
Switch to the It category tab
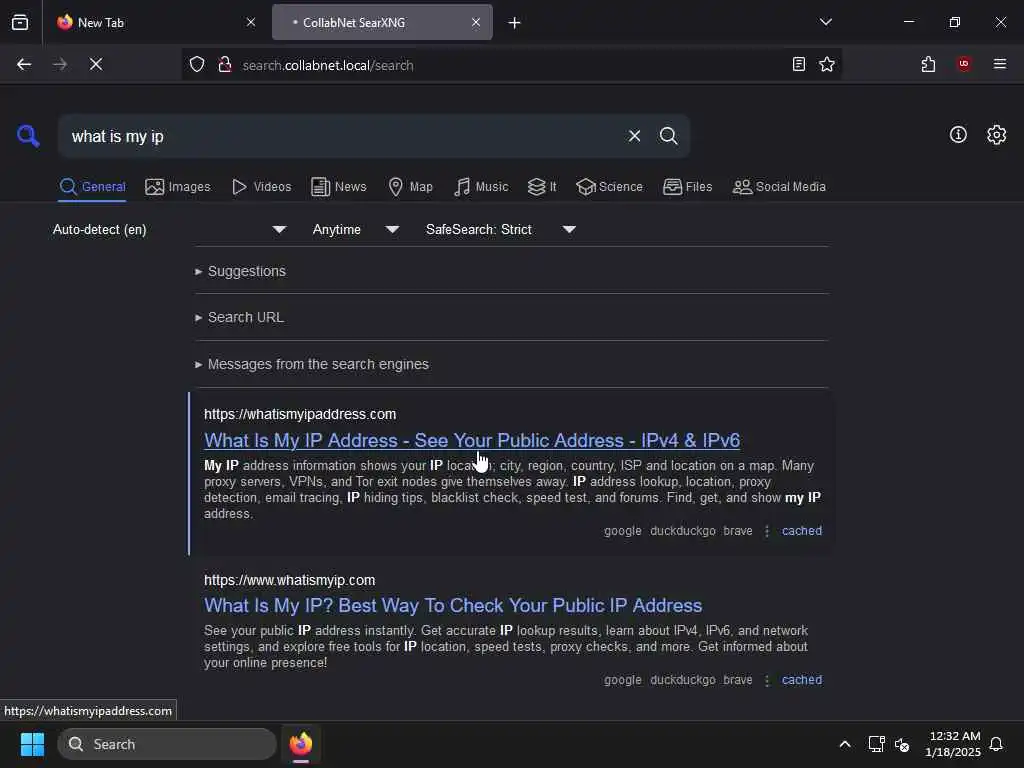pyautogui.click(x=542, y=187)
